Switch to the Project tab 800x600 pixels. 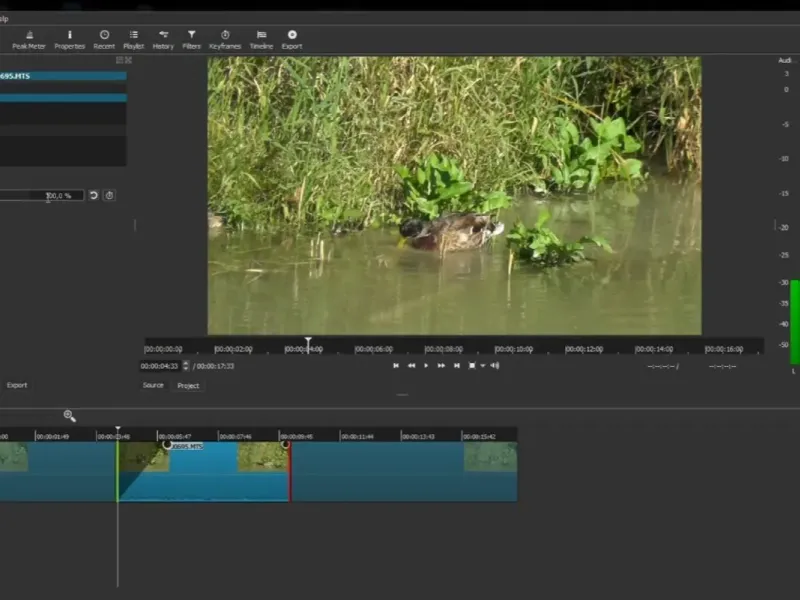188,385
